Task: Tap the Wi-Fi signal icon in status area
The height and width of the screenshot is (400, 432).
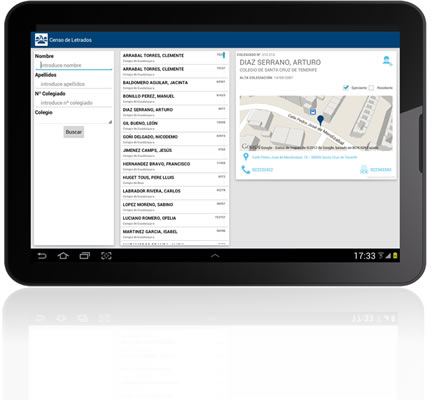Action: tap(381, 256)
